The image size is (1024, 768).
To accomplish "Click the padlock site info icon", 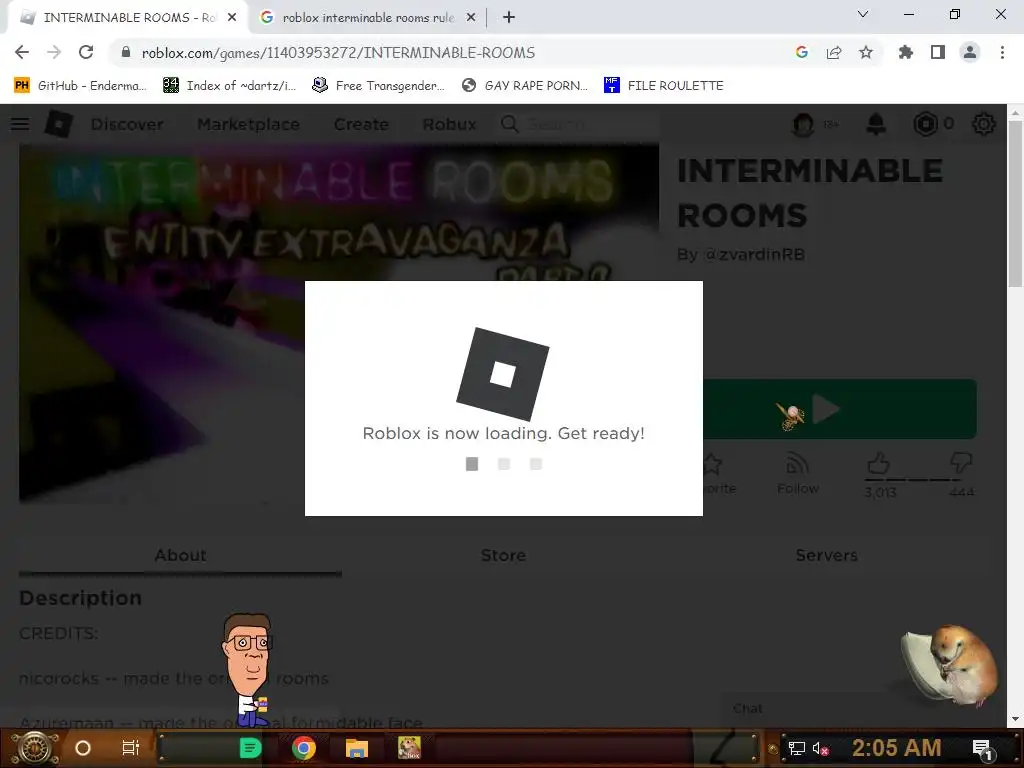I will (x=126, y=52).
